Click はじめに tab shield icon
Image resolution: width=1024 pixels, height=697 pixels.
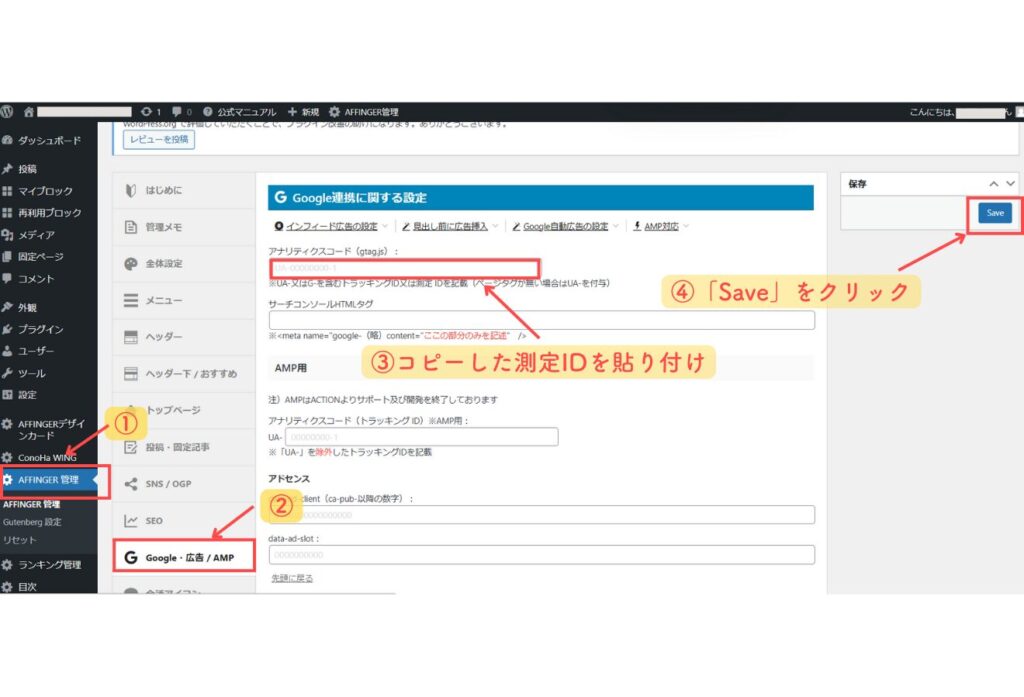tap(131, 190)
